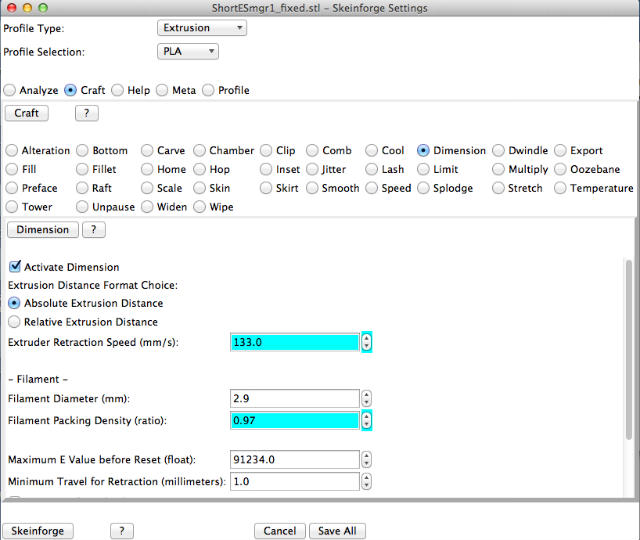Open the Lash plugin settings

tap(371, 169)
